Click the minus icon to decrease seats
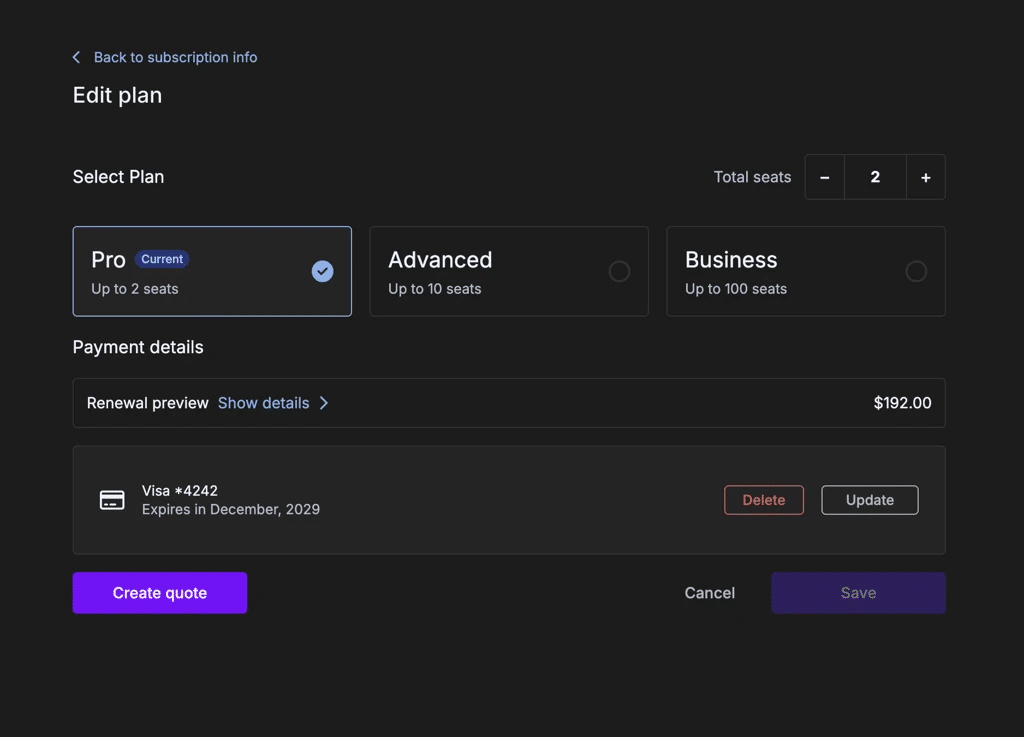 point(824,177)
